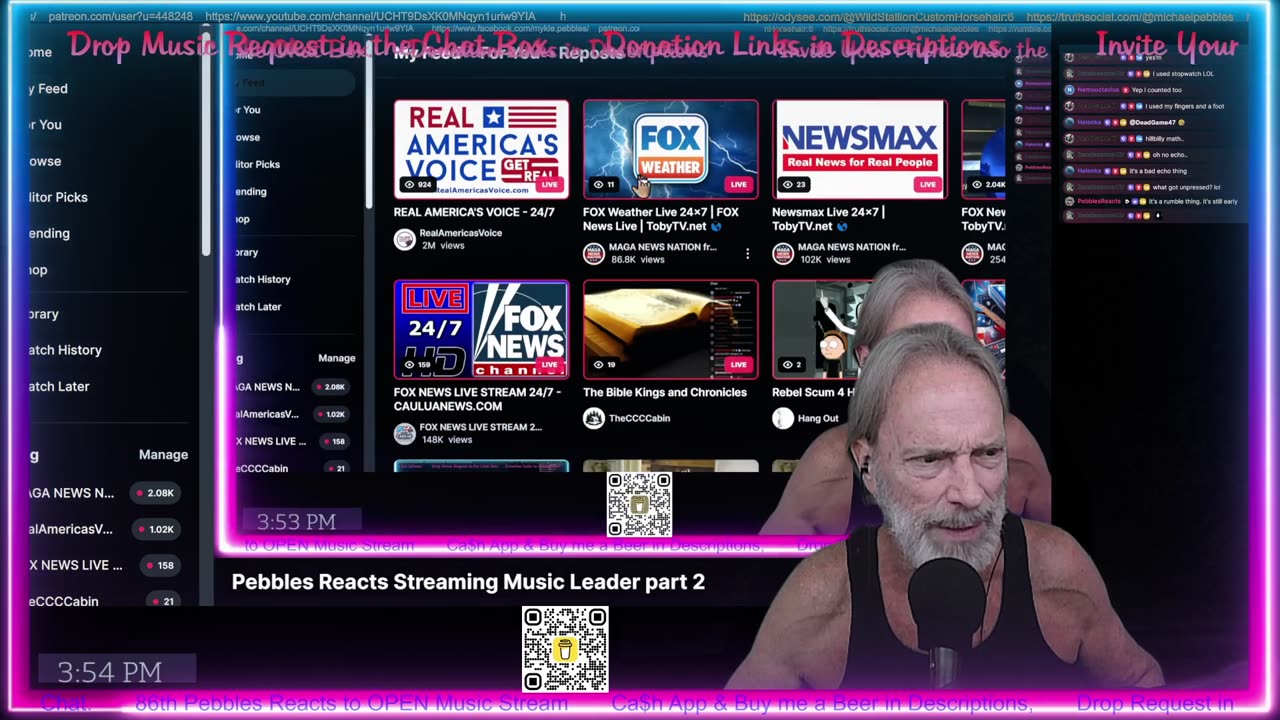Open three-dot menu under FOX Weather video

747,254
